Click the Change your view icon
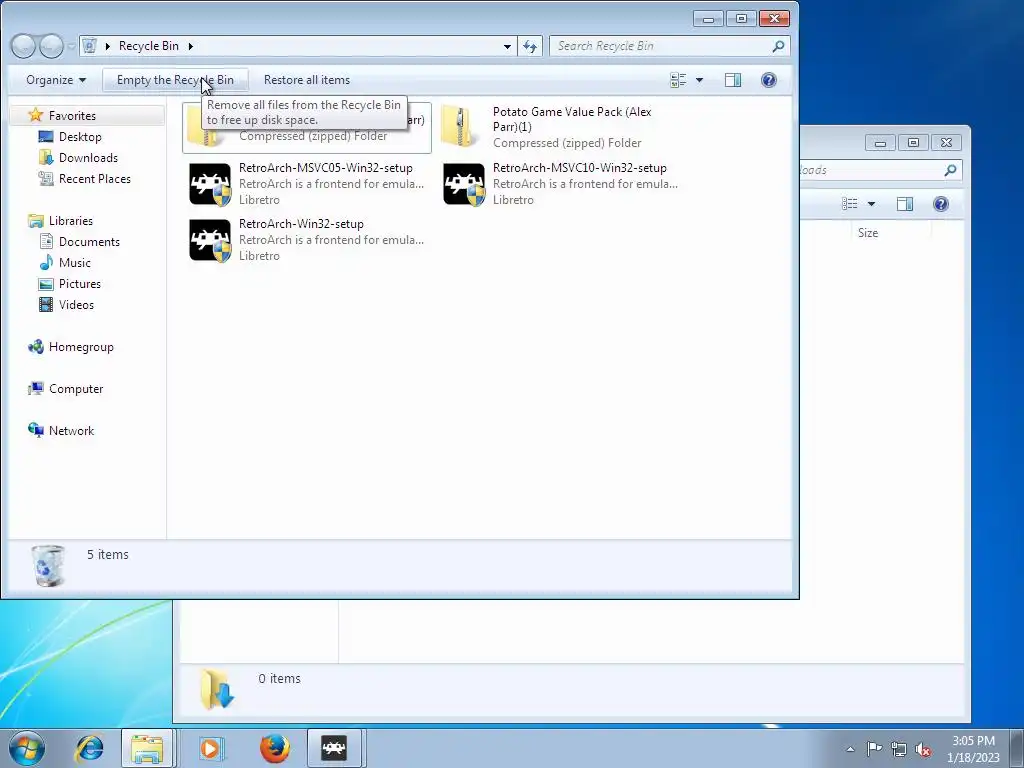This screenshot has width=1024, height=768. click(x=679, y=80)
